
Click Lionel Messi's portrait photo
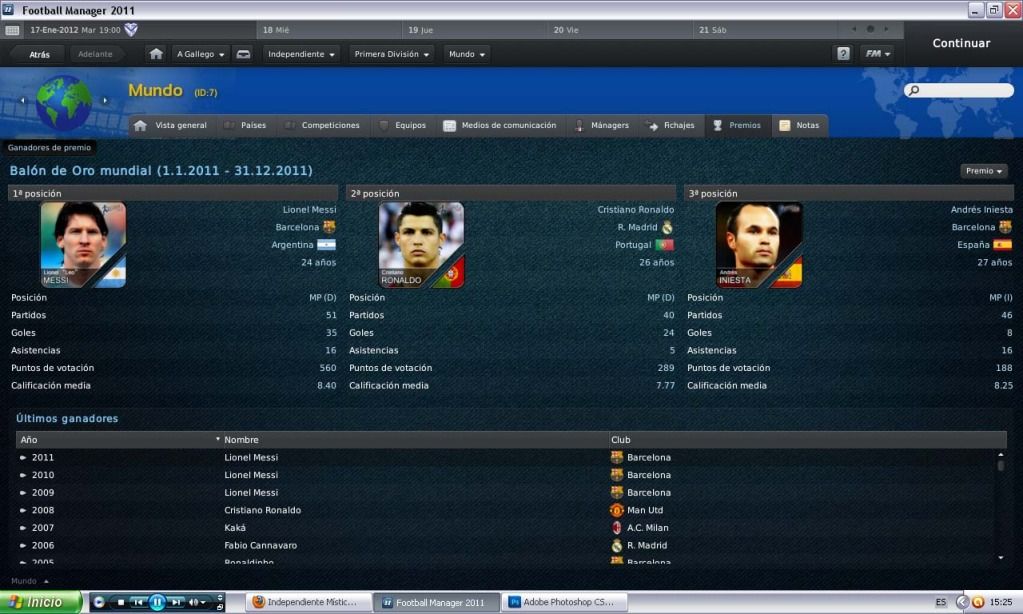click(x=84, y=245)
